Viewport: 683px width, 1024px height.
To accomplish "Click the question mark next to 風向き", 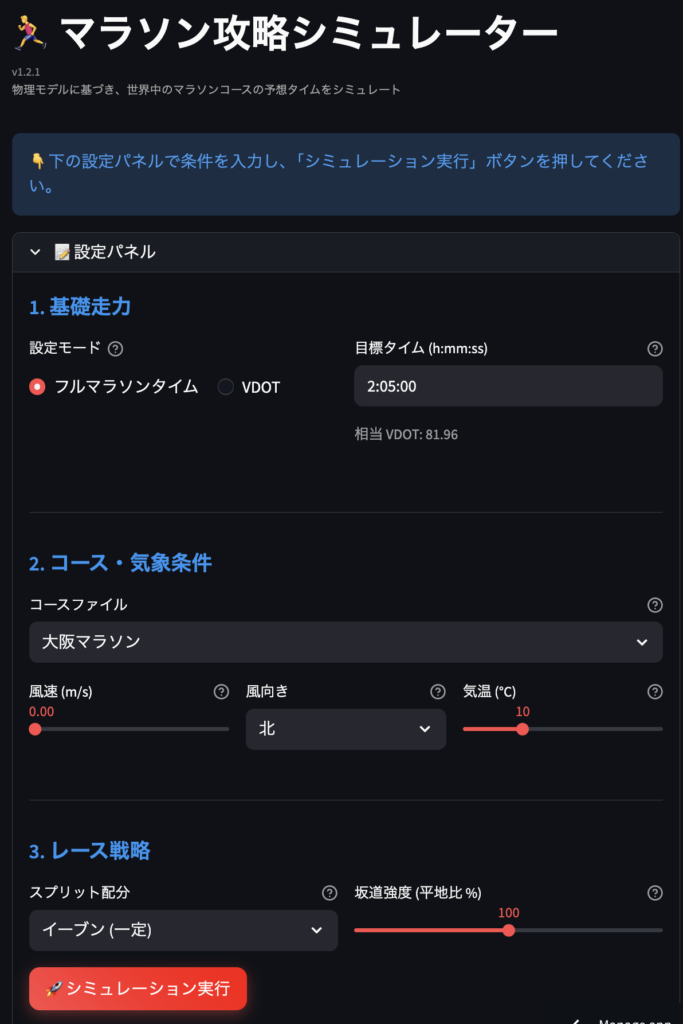I will [437, 691].
